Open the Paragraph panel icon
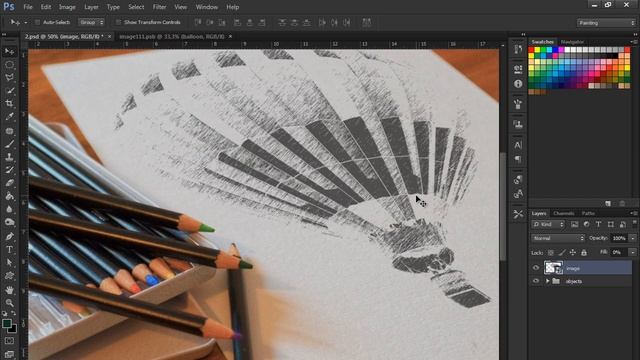The width and height of the screenshot is (640, 360). click(x=518, y=159)
